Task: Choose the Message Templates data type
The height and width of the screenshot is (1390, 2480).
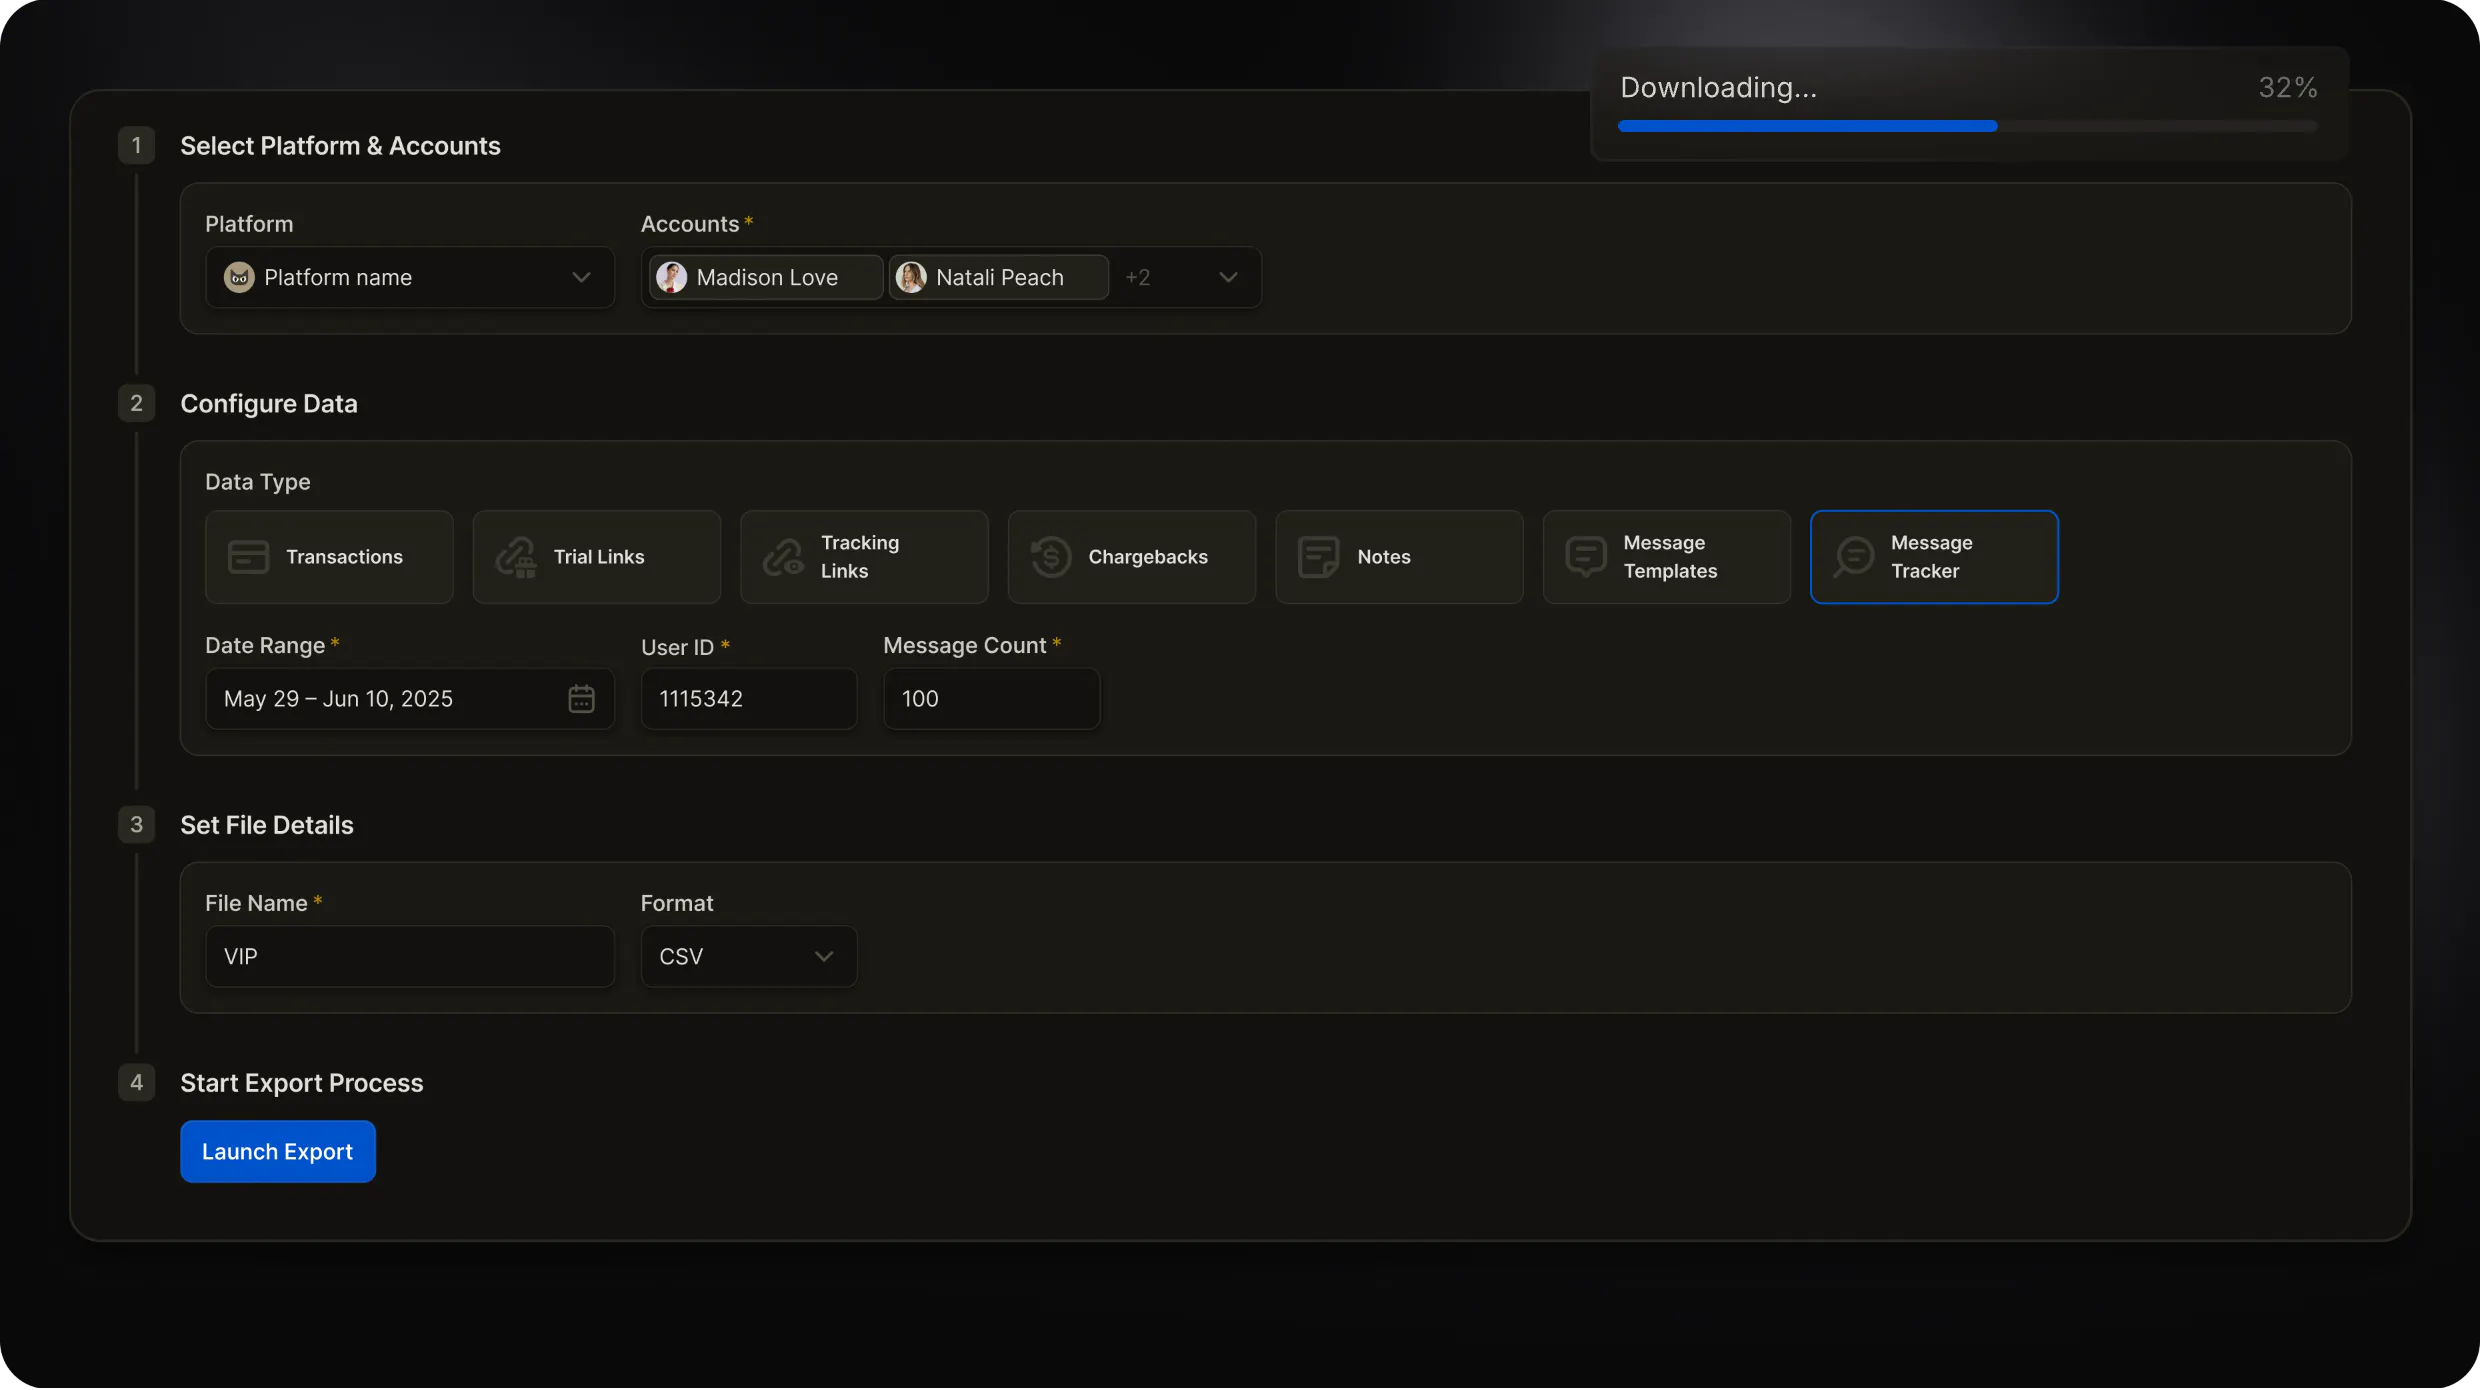Action: [x=1667, y=557]
